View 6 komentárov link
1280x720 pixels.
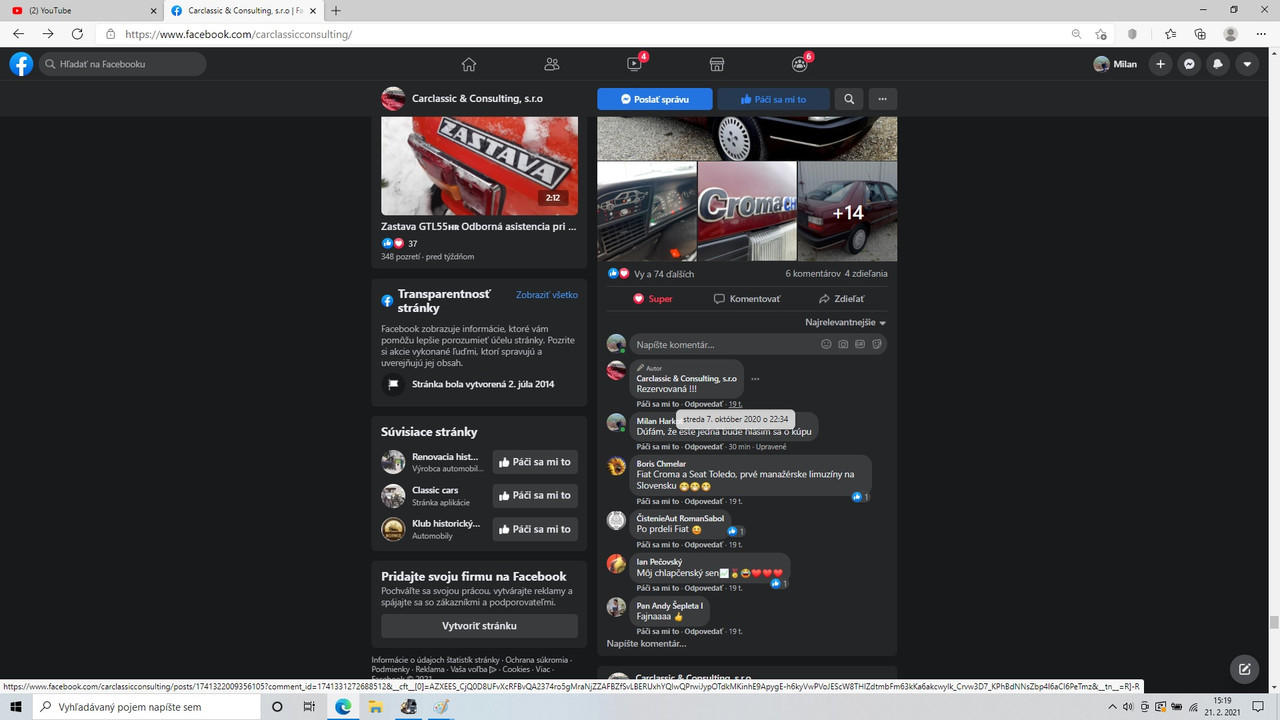pyautogui.click(x=812, y=274)
